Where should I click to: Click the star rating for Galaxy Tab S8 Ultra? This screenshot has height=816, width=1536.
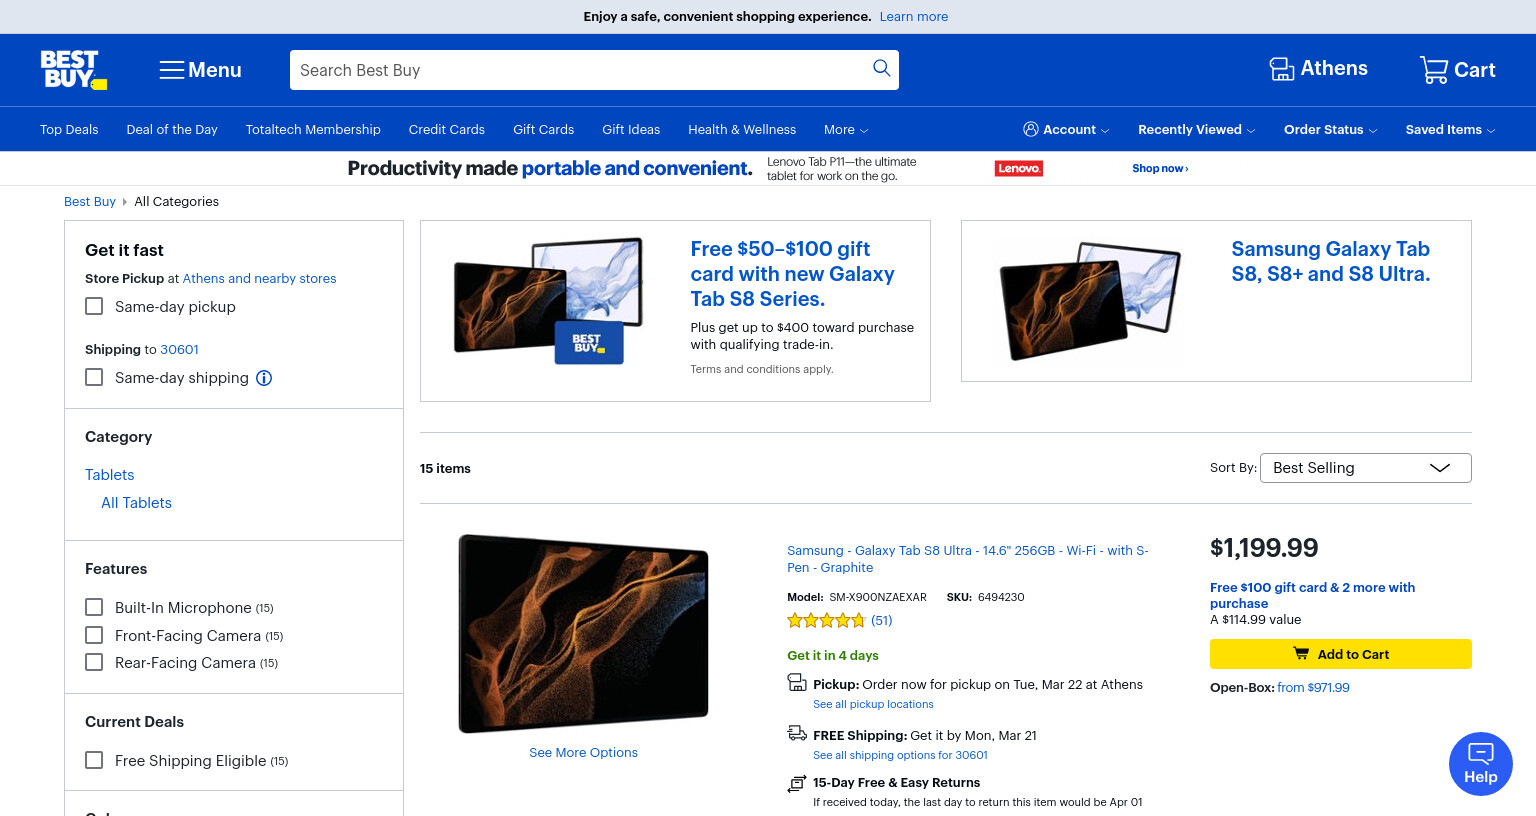(826, 620)
